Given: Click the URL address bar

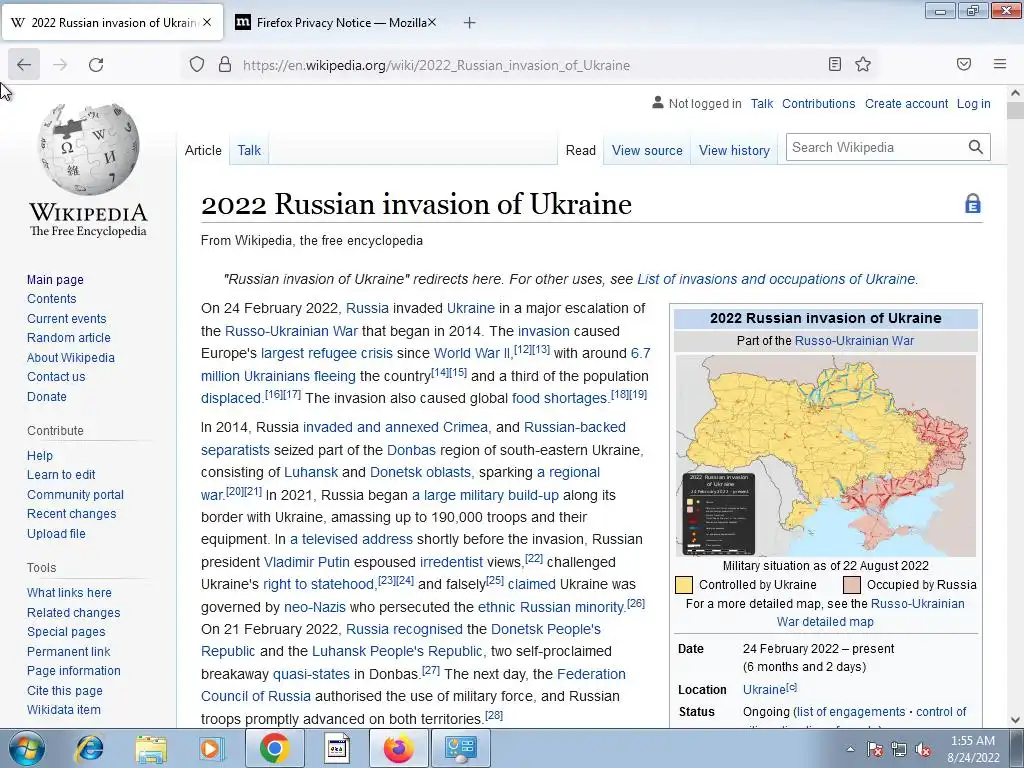Looking at the screenshot, I should (529, 65).
